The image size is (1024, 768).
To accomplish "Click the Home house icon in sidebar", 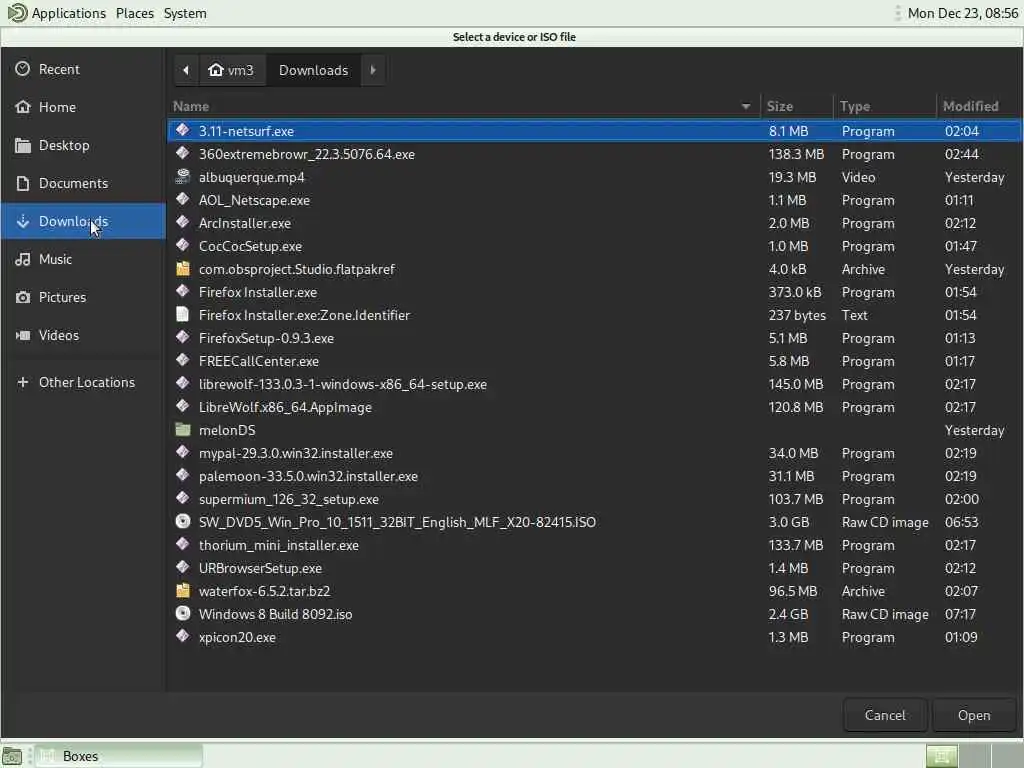I will click(x=22, y=106).
